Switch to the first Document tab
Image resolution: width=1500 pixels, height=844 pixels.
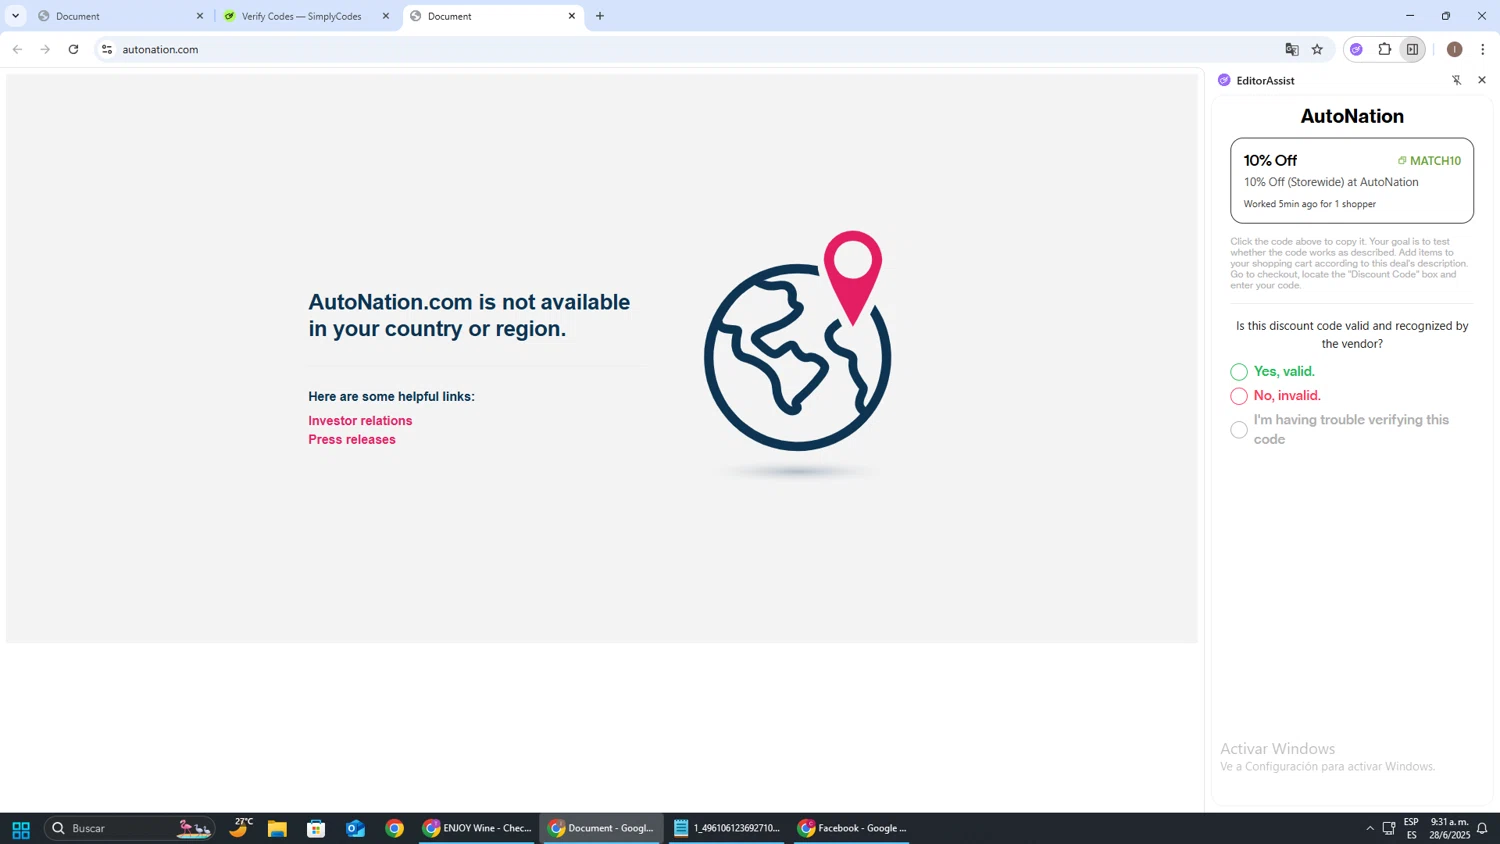pyautogui.click(x=120, y=16)
